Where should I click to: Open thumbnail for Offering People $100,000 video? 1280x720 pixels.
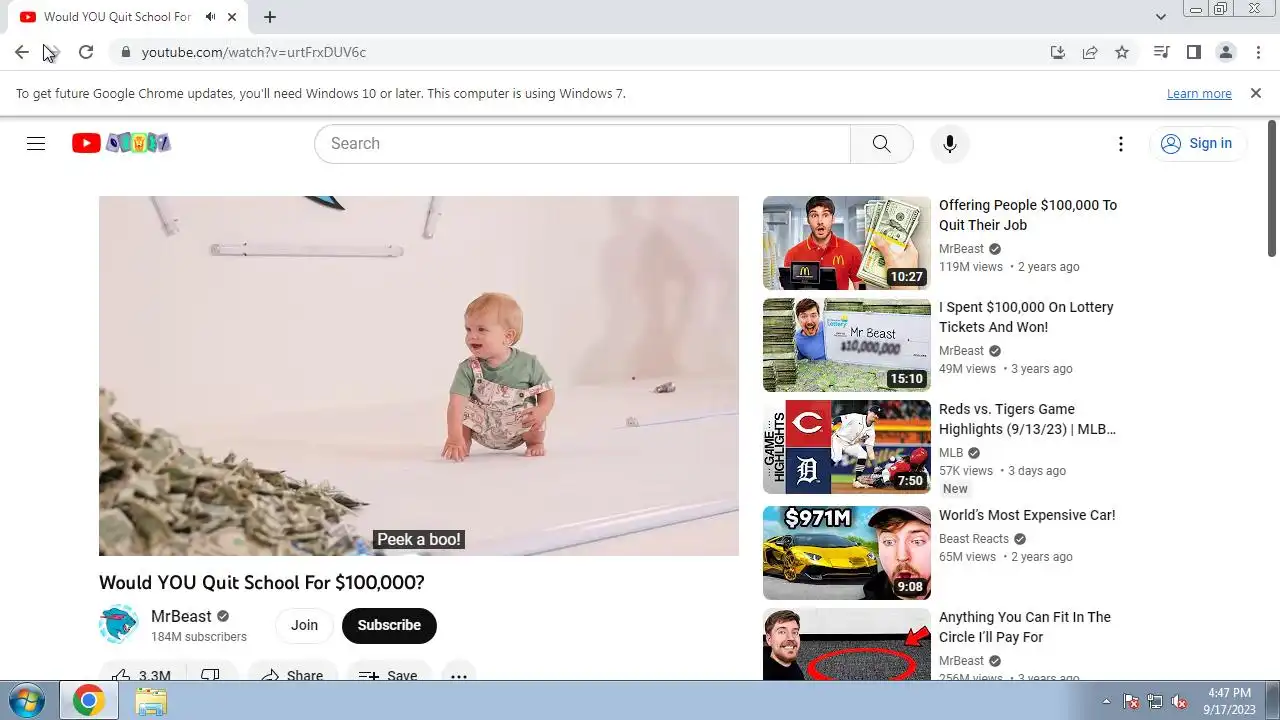(x=847, y=243)
